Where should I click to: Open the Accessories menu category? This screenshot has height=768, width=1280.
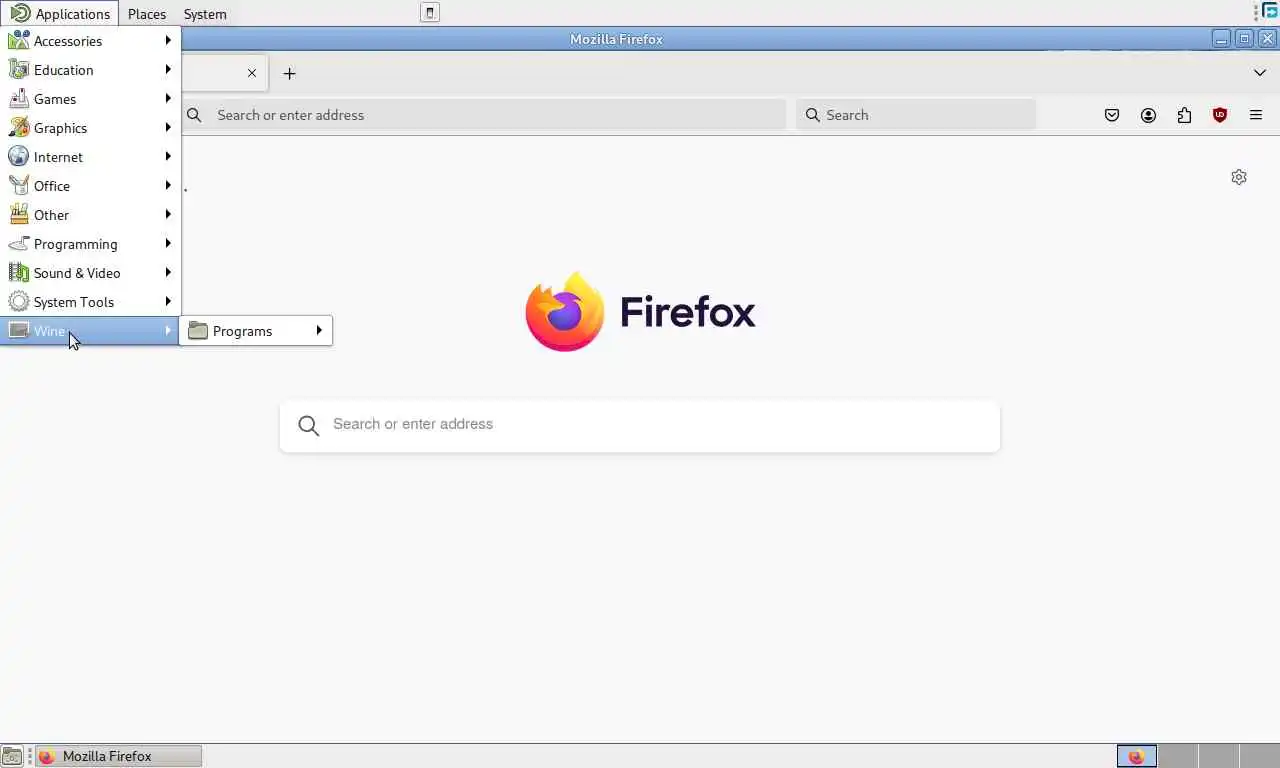tap(90, 41)
